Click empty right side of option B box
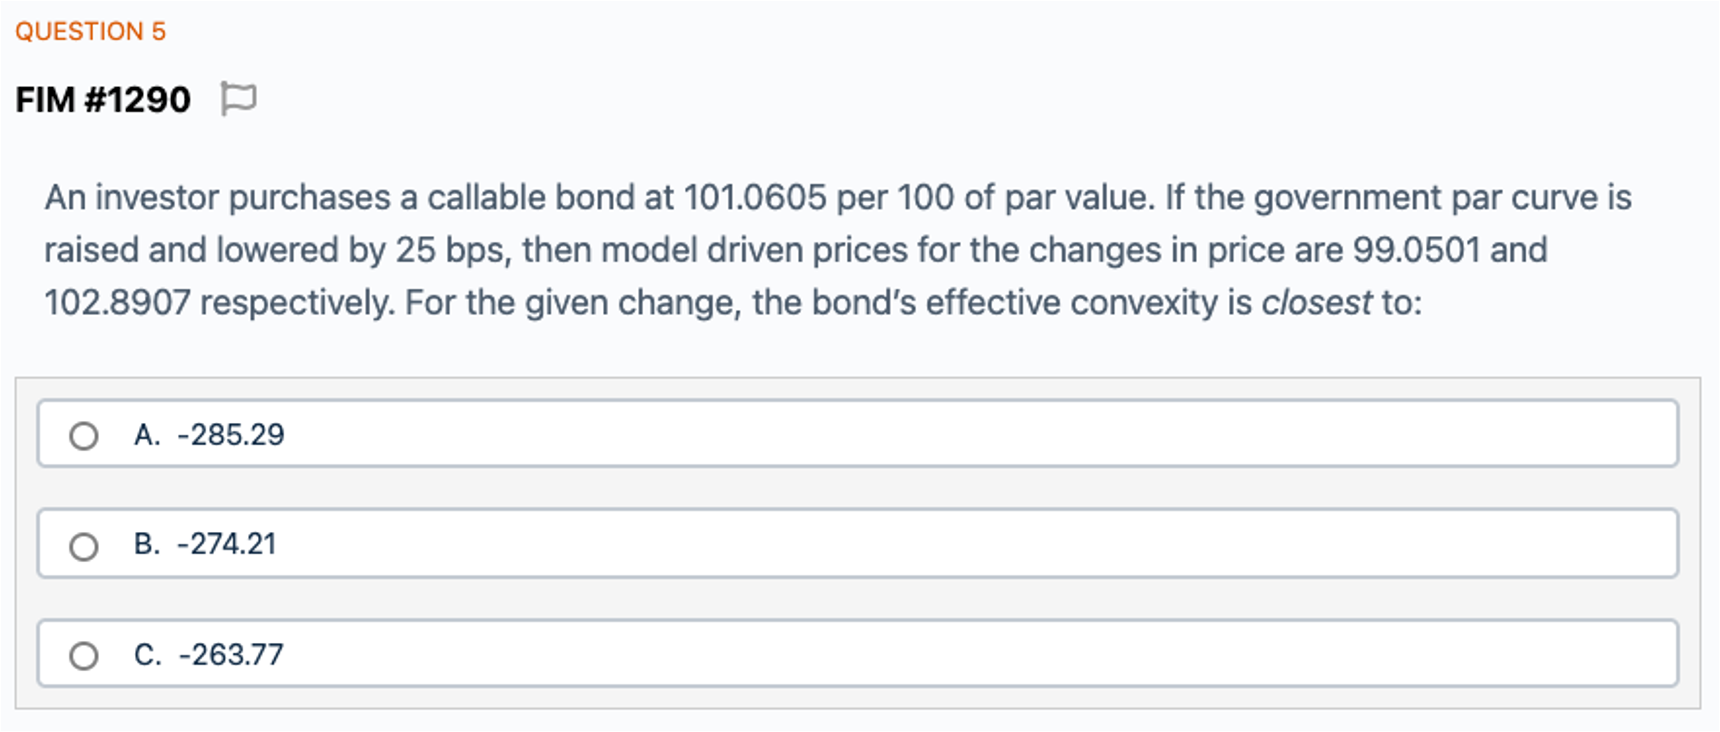 click(x=1200, y=544)
